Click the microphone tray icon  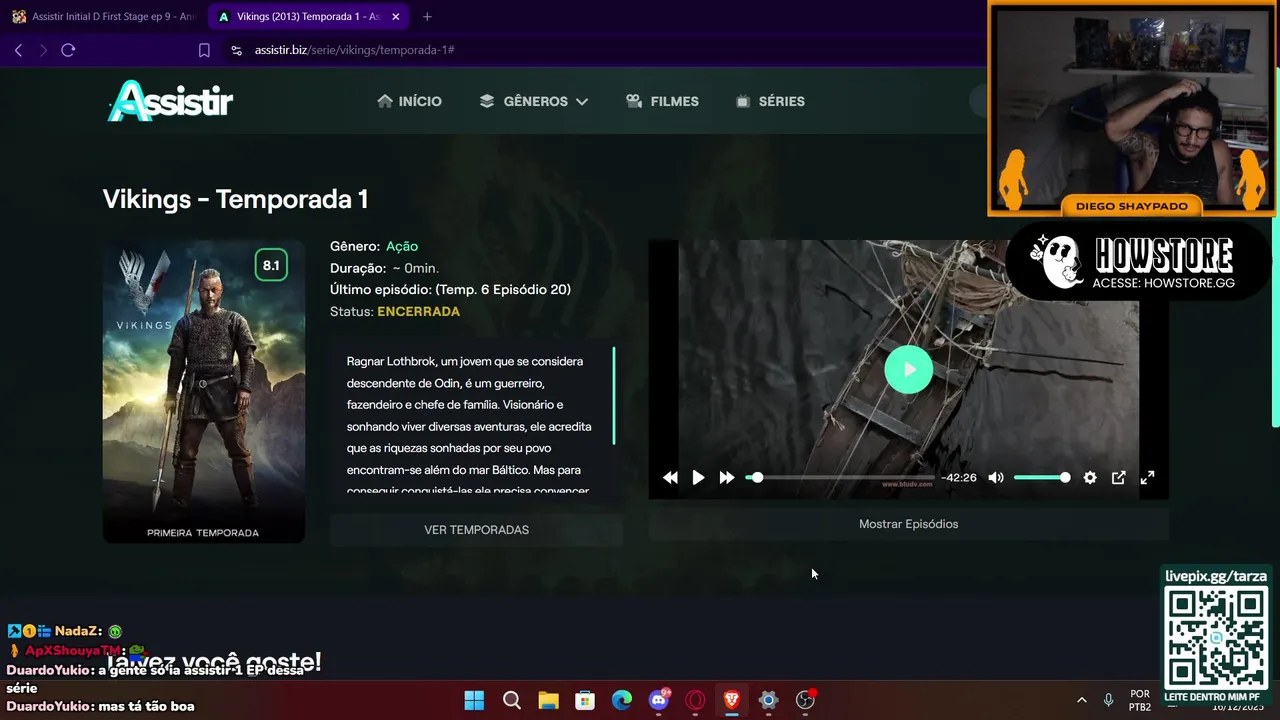pos(1108,700)
